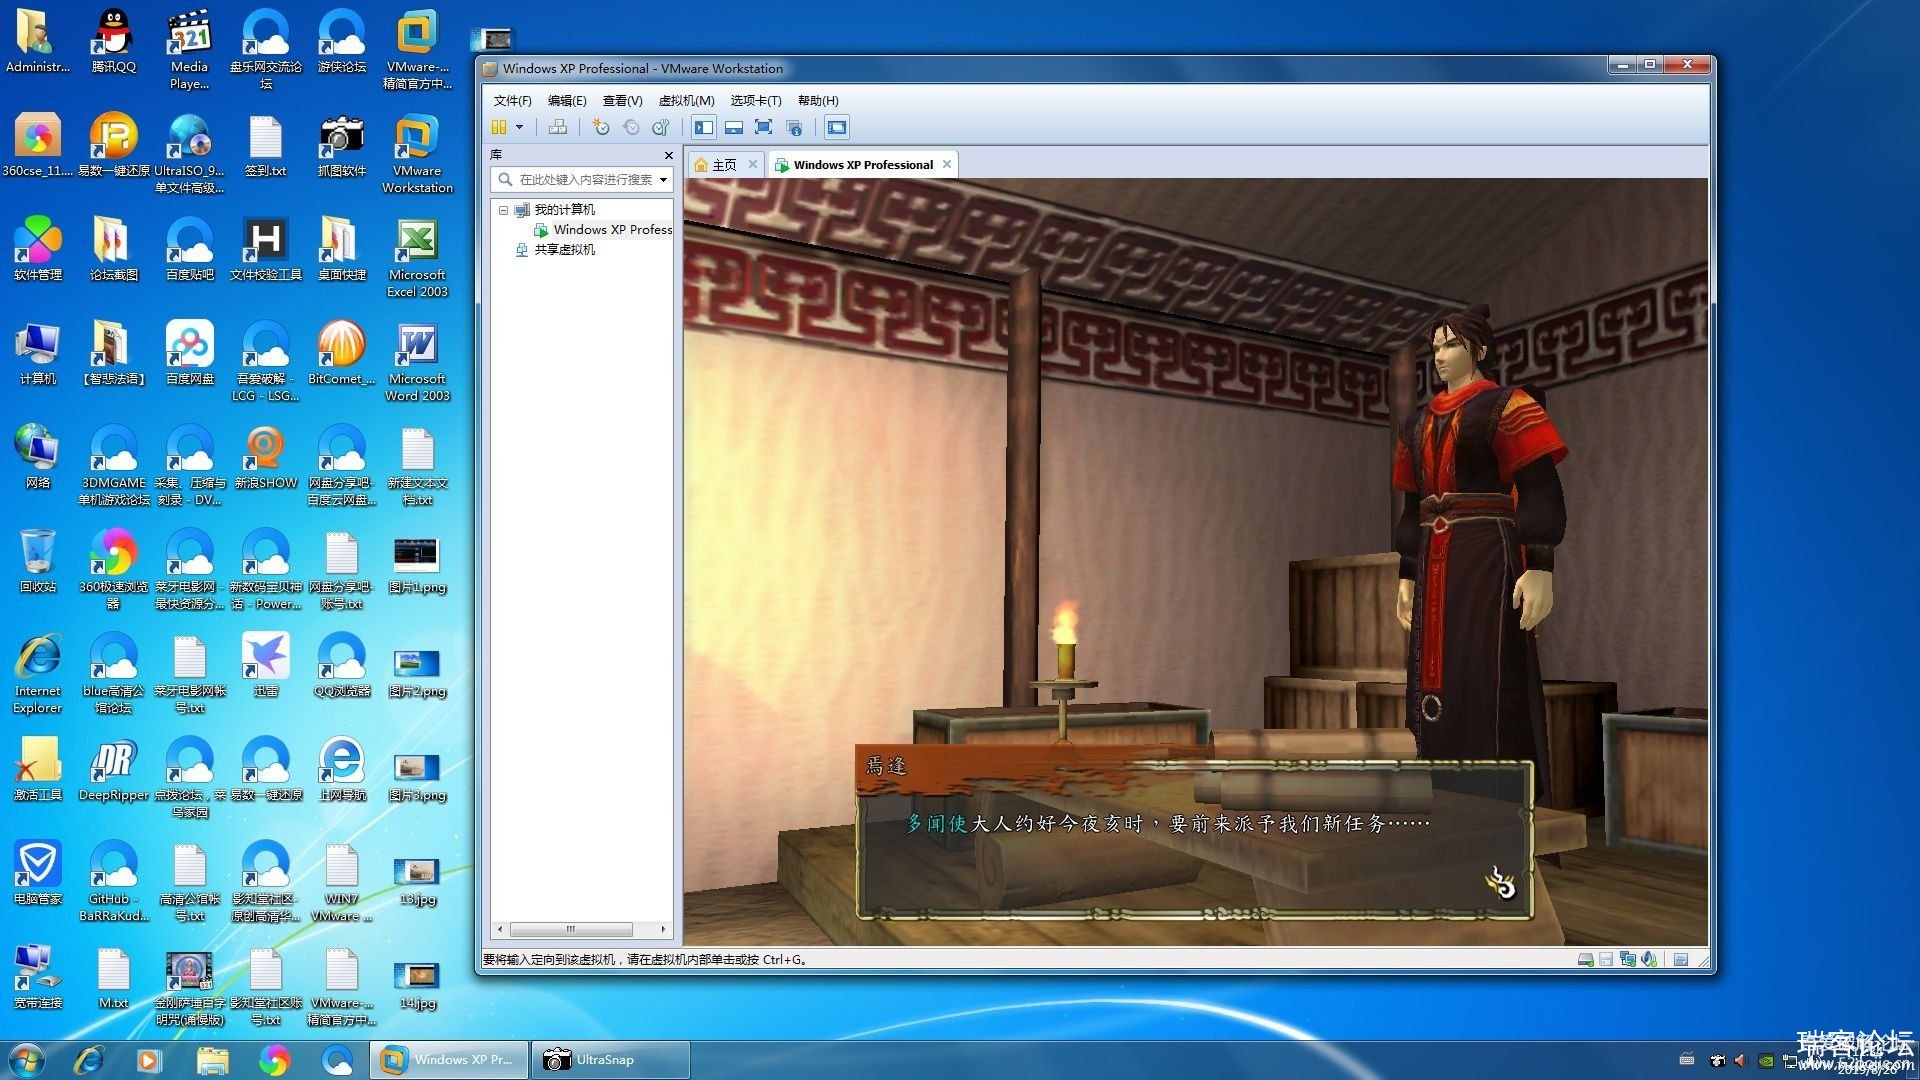The width and height of the screenshot is (1920, 1080).
Task: Click the Windows XP Pr... taskbar button
Action: 448,1060
